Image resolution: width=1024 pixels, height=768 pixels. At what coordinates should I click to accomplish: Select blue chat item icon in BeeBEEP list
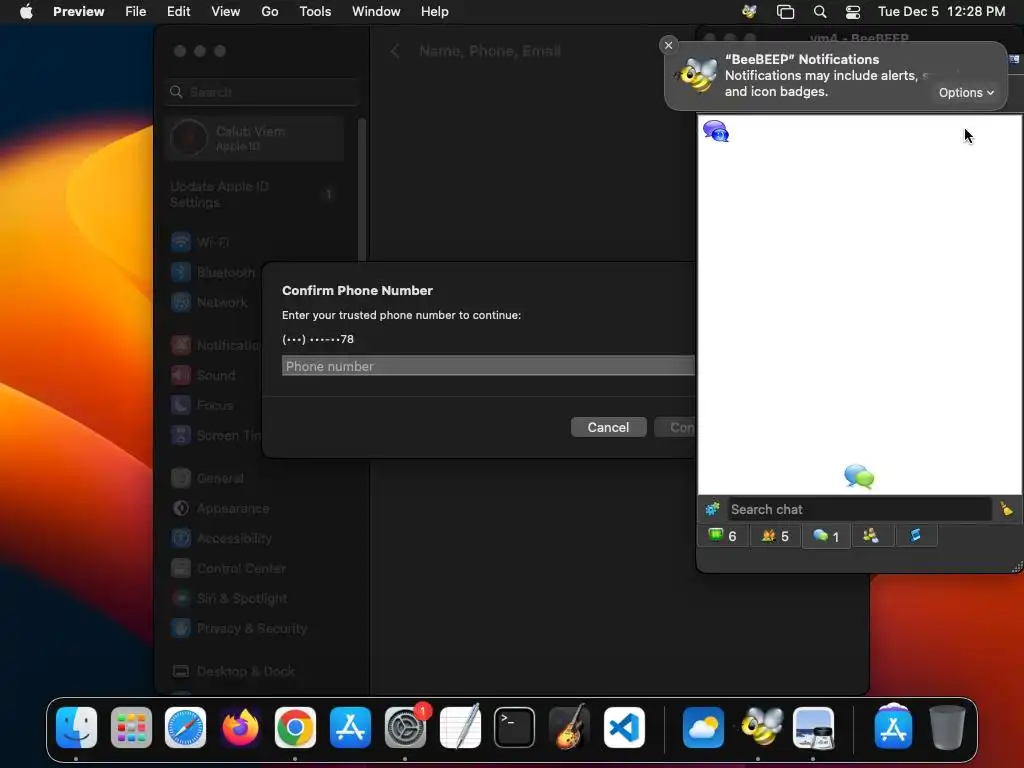point(716,131)
